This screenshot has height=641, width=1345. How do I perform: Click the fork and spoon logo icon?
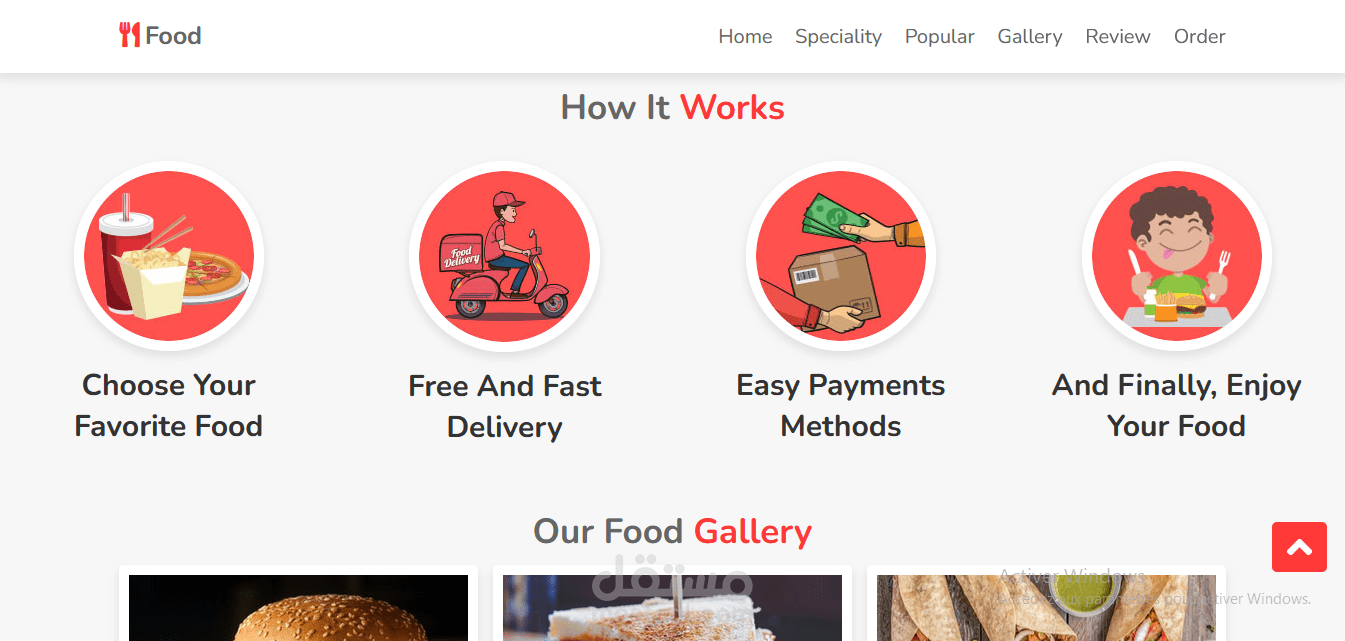pos(129,36)
